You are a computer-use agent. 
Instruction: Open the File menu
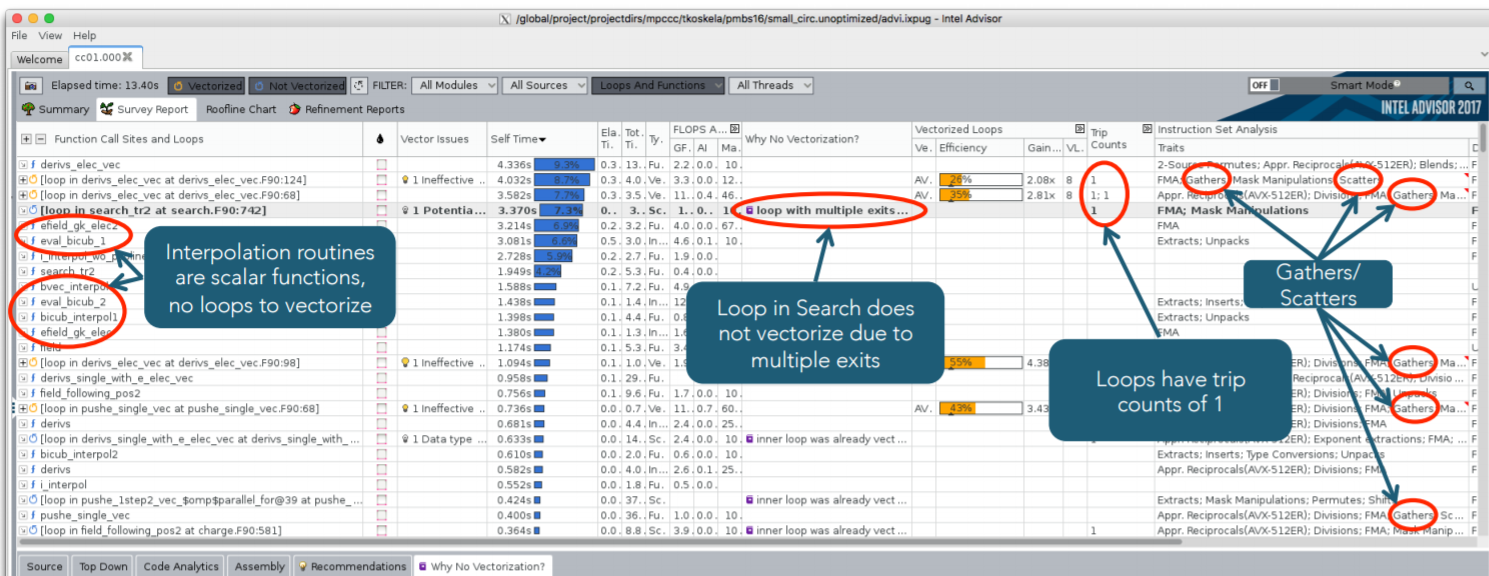point(19,35)
